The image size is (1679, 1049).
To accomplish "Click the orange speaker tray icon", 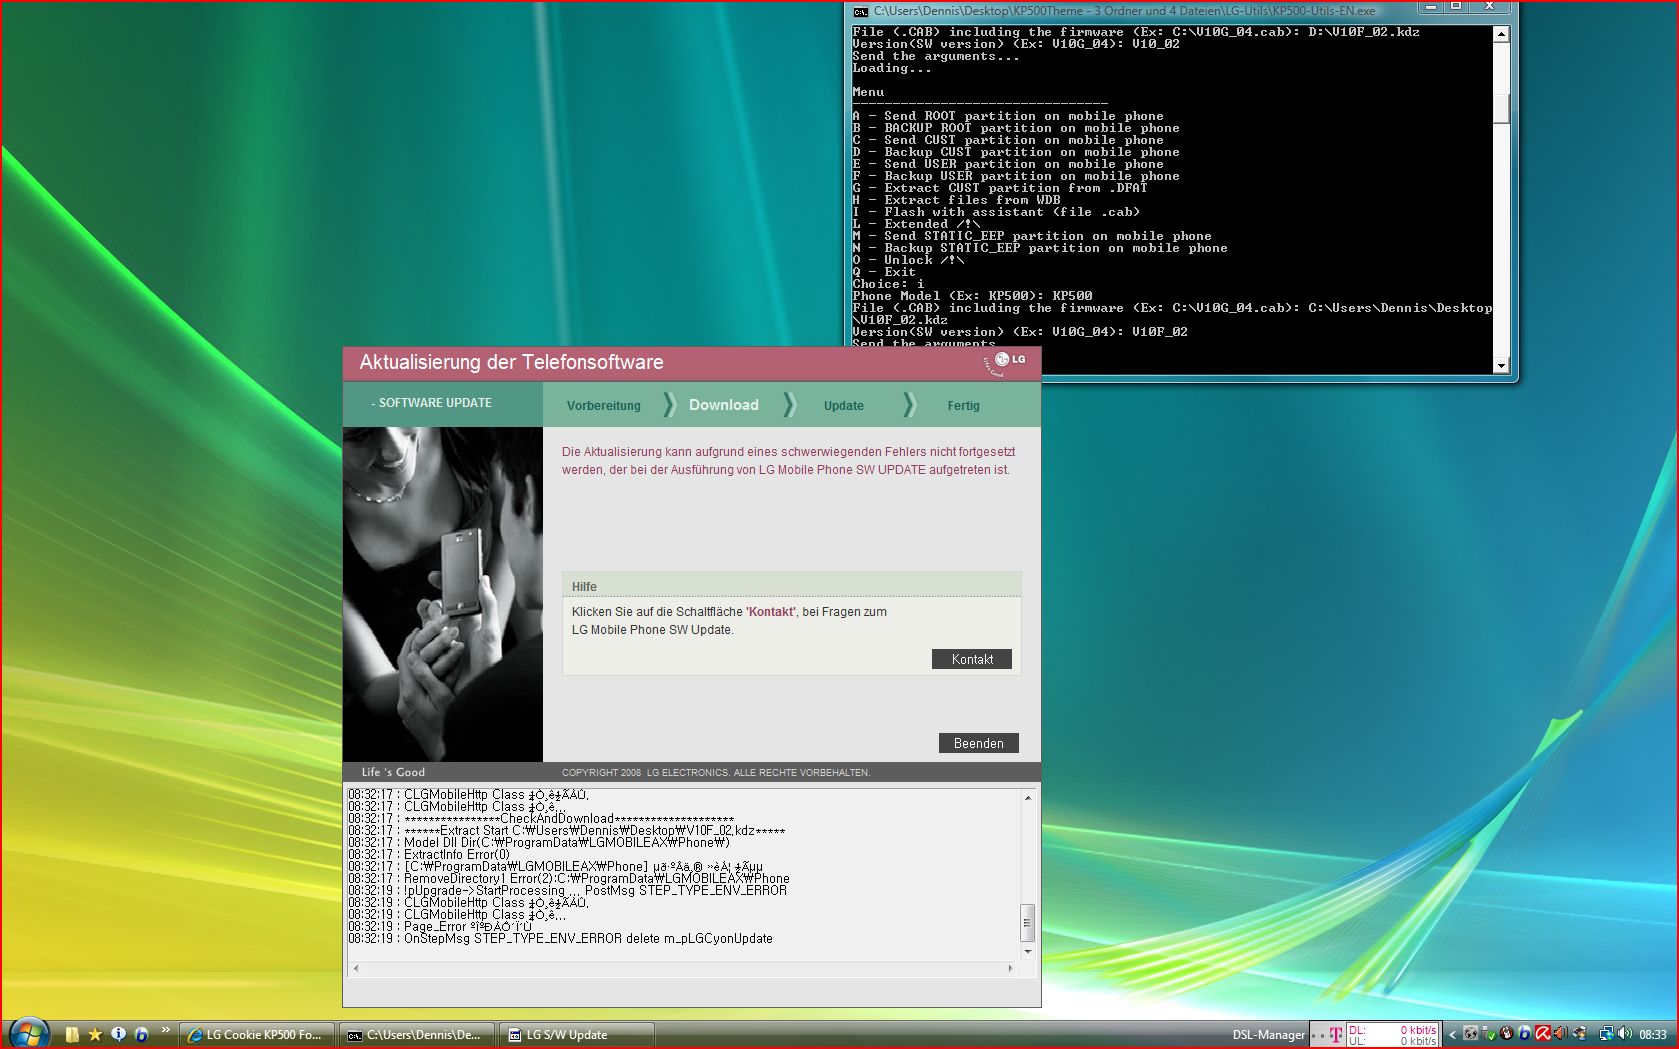I will pos(1561,1034).
